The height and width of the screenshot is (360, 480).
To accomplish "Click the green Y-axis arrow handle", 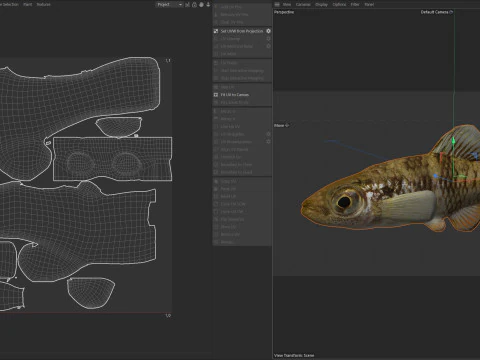I will pos(453,140).
